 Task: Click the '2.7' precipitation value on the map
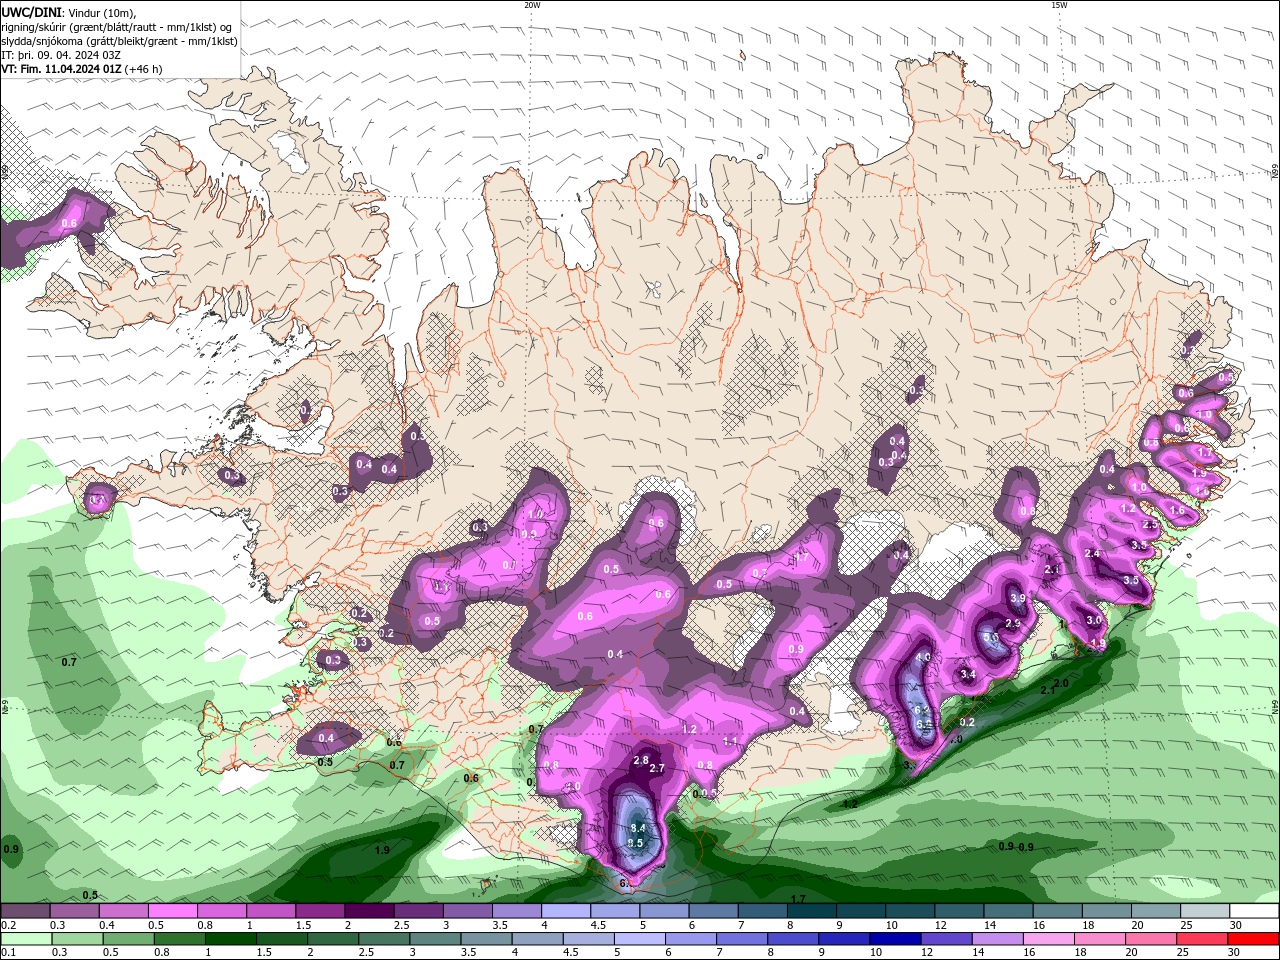point(657,769)
